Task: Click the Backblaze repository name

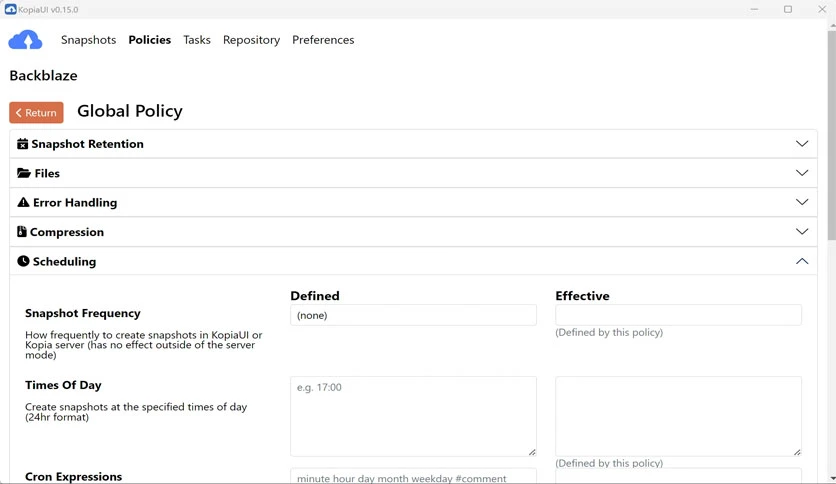Action: 43,75
